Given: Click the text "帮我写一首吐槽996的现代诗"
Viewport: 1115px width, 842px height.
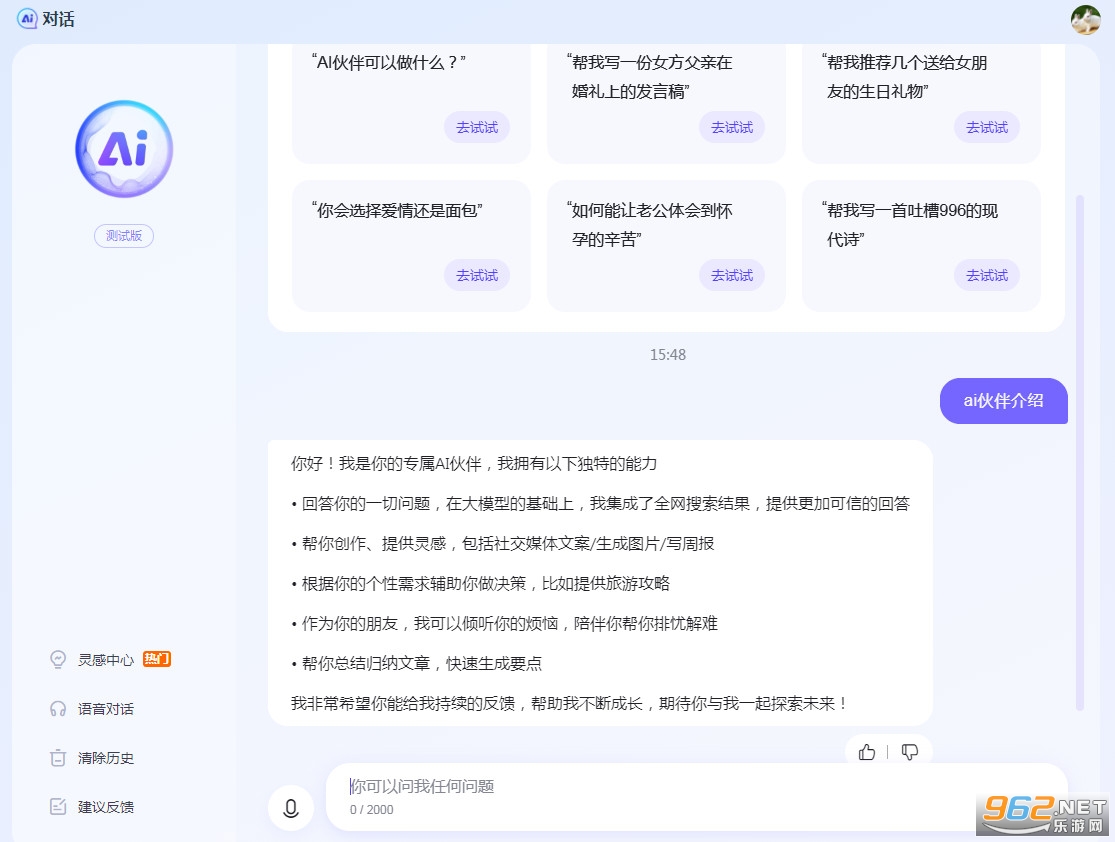Looking at the screenshot, I should tap(910, 225).
